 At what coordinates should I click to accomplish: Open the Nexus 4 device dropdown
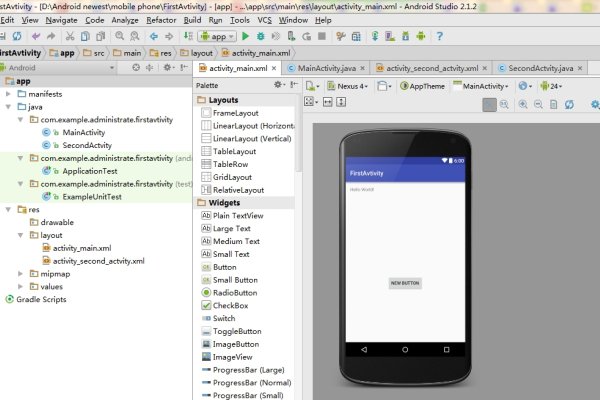click(351, 87)
